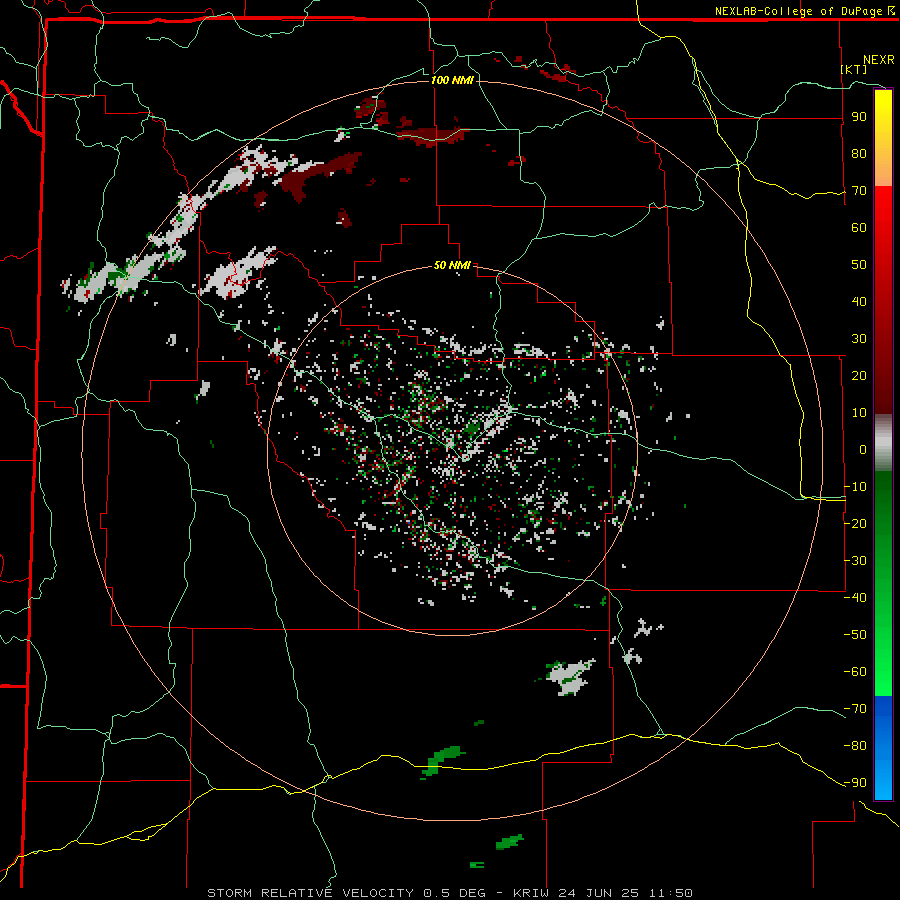Click the 0 value on the velocity scale
Screen dimensions: 900x900
[x=863, y=450]
